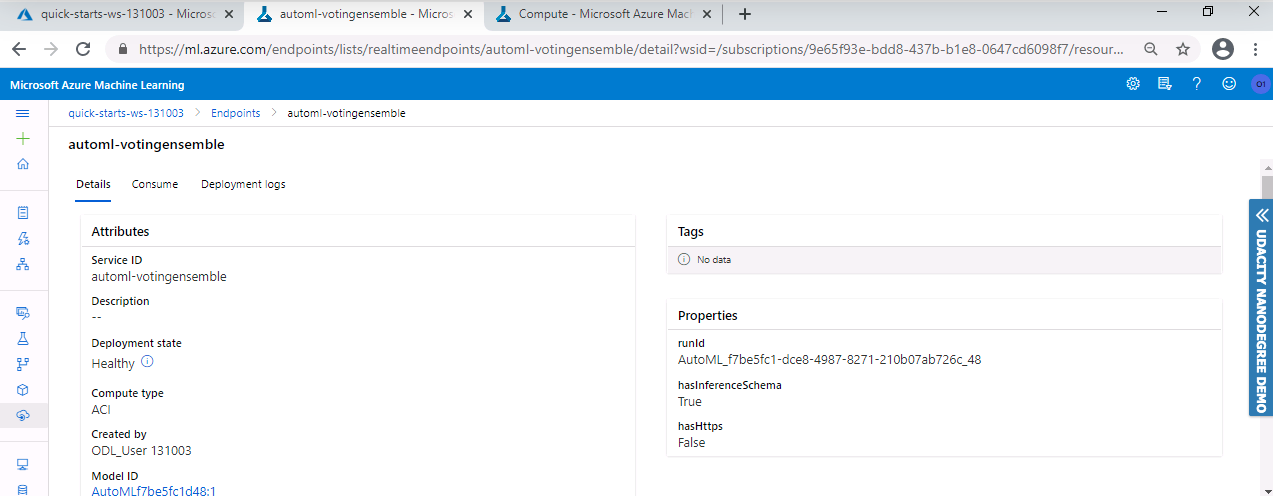The width and height of the screenshot is (1273, 496).
Task: Open Designer sidebar icon
Action: [x=23, y=264]
